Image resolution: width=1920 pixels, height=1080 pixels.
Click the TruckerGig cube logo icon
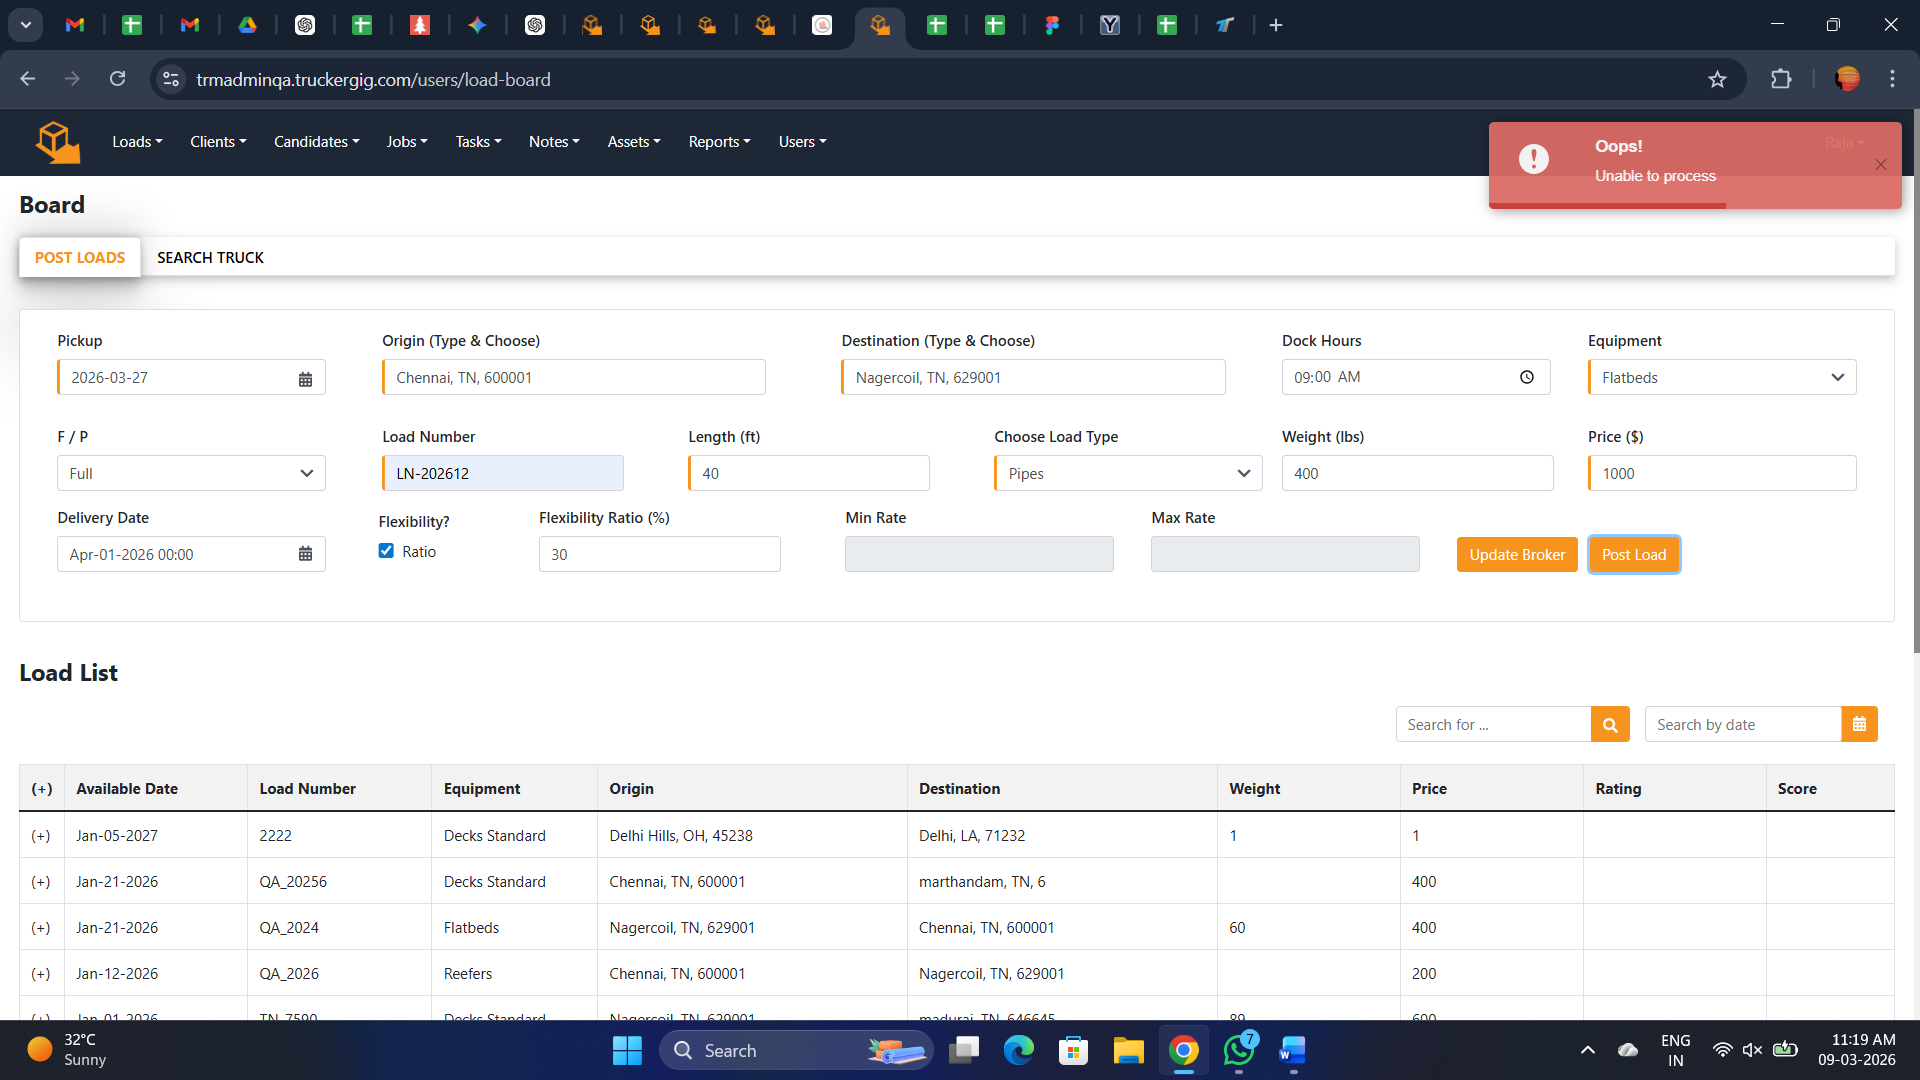57,142
